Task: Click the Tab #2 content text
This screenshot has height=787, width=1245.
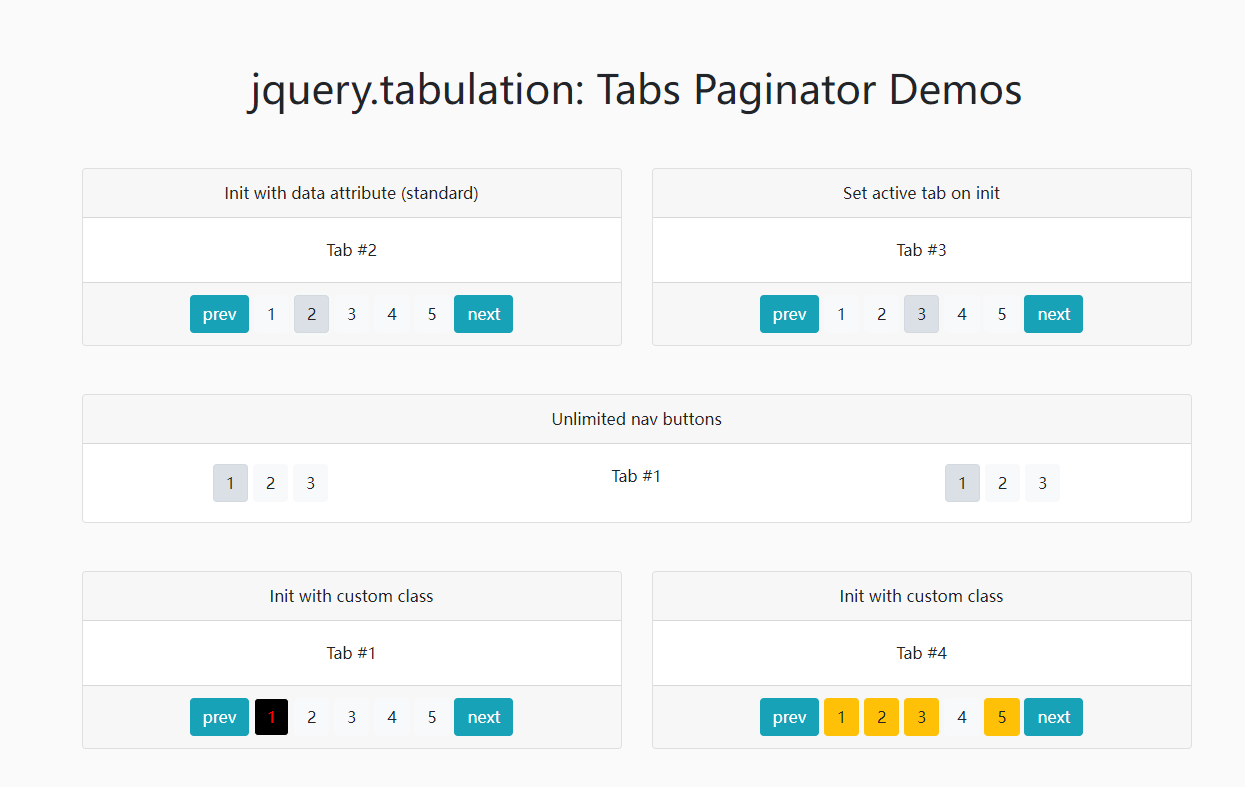Action: tap(351, 250)
